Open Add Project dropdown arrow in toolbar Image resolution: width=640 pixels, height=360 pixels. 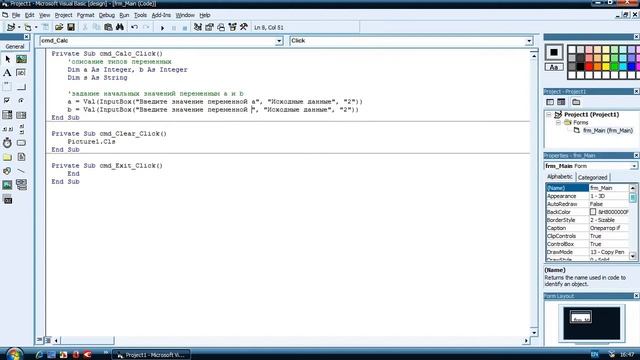[19, 27]
